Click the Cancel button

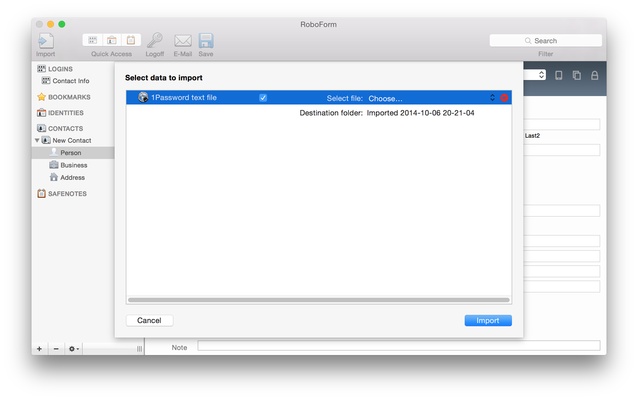coord(149,321)
